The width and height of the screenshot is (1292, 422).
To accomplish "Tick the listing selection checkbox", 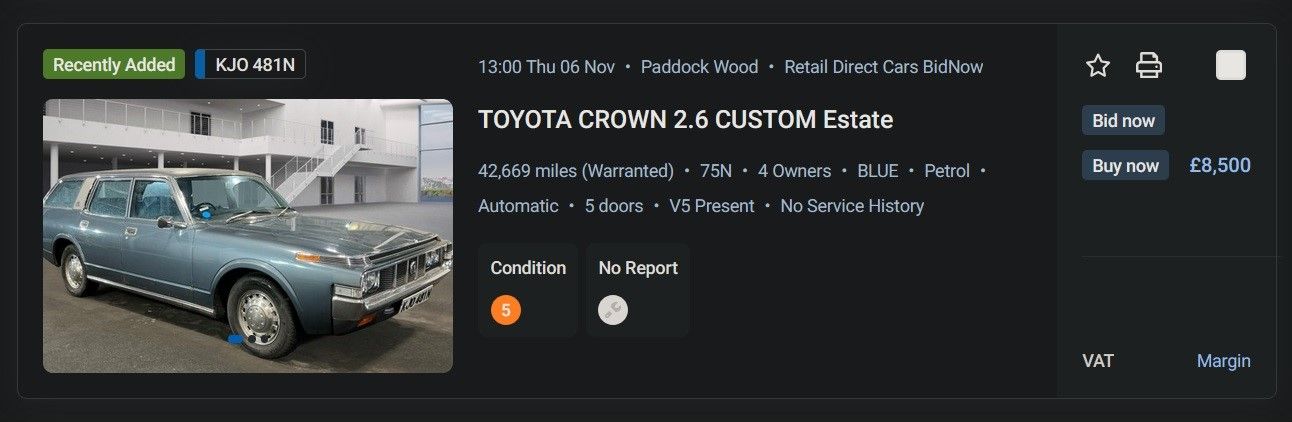I will point(1230,66).
